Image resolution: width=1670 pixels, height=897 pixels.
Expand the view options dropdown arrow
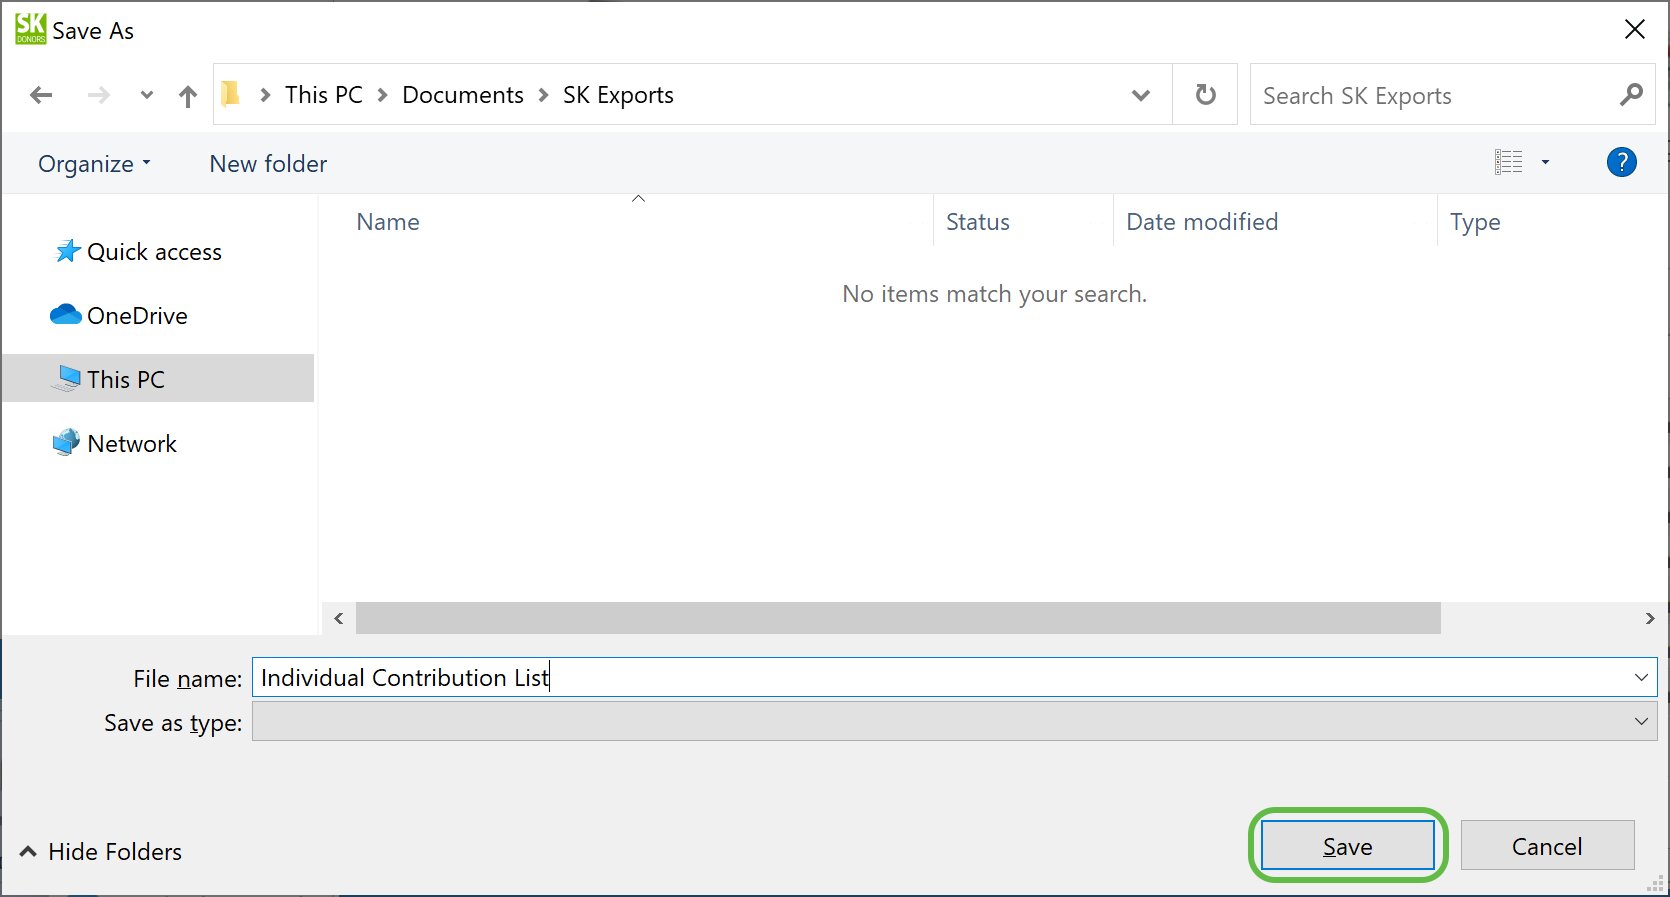[x=1545, y=162]
